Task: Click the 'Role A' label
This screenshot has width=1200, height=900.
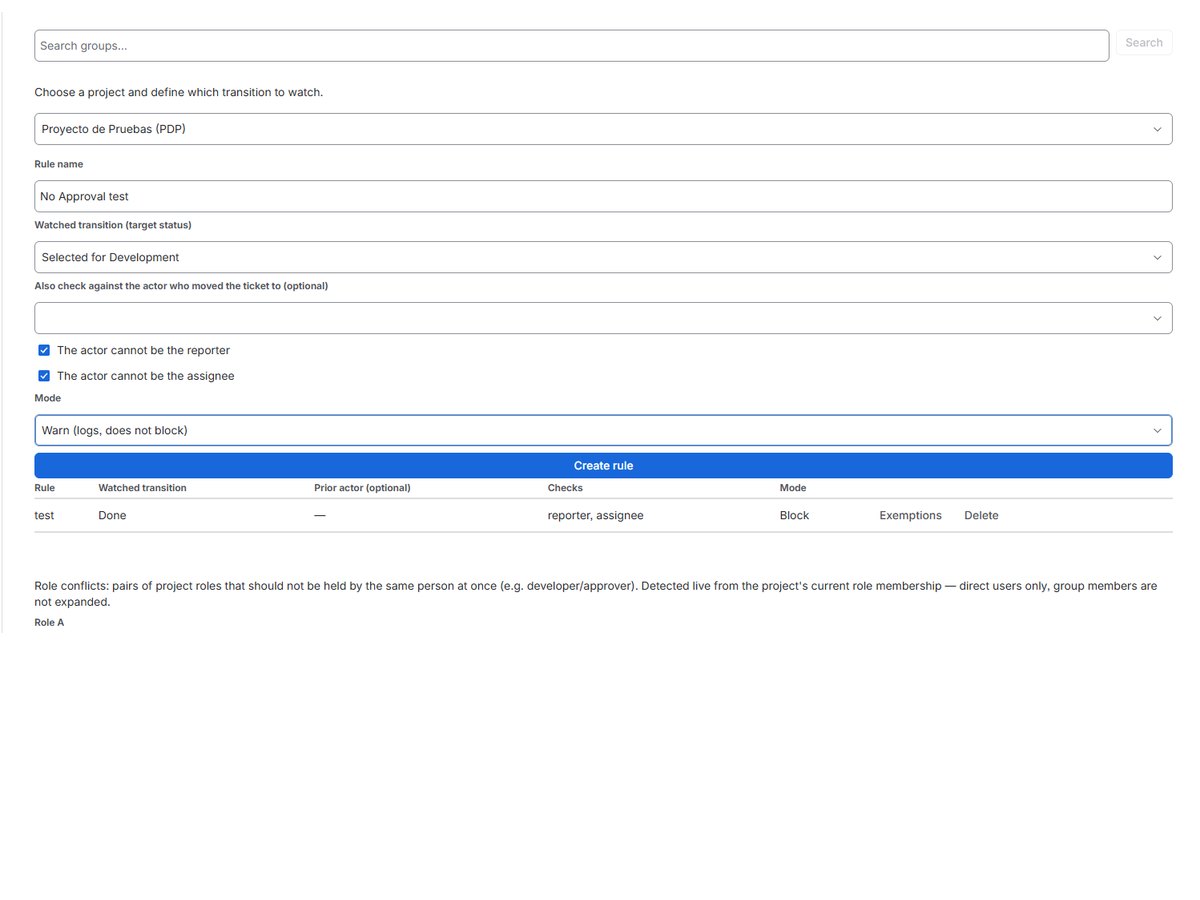Action: tap(49, 622)
